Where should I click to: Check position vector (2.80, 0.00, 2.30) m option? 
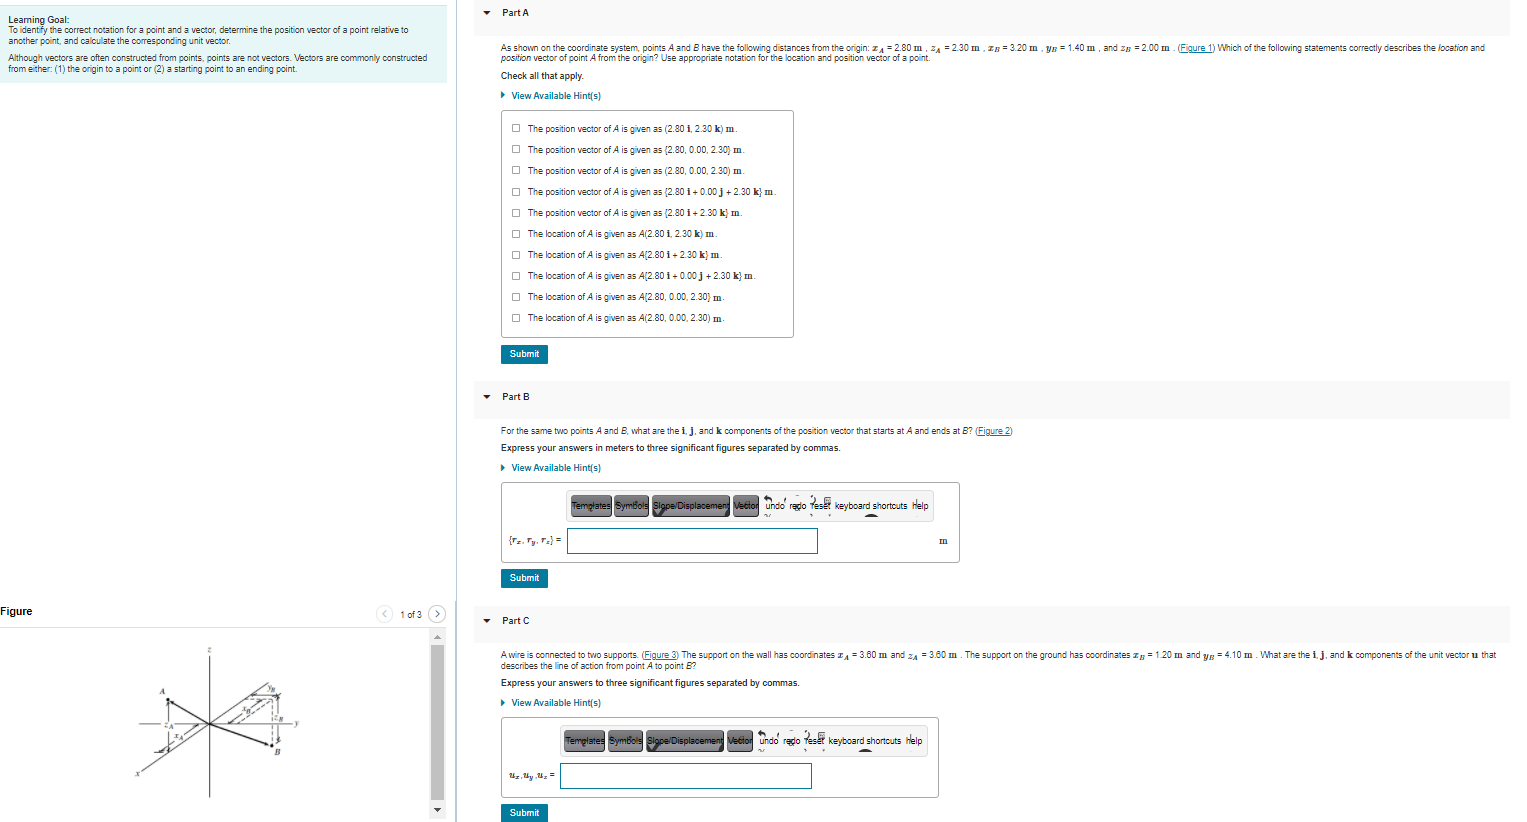[x=516, y=170]
